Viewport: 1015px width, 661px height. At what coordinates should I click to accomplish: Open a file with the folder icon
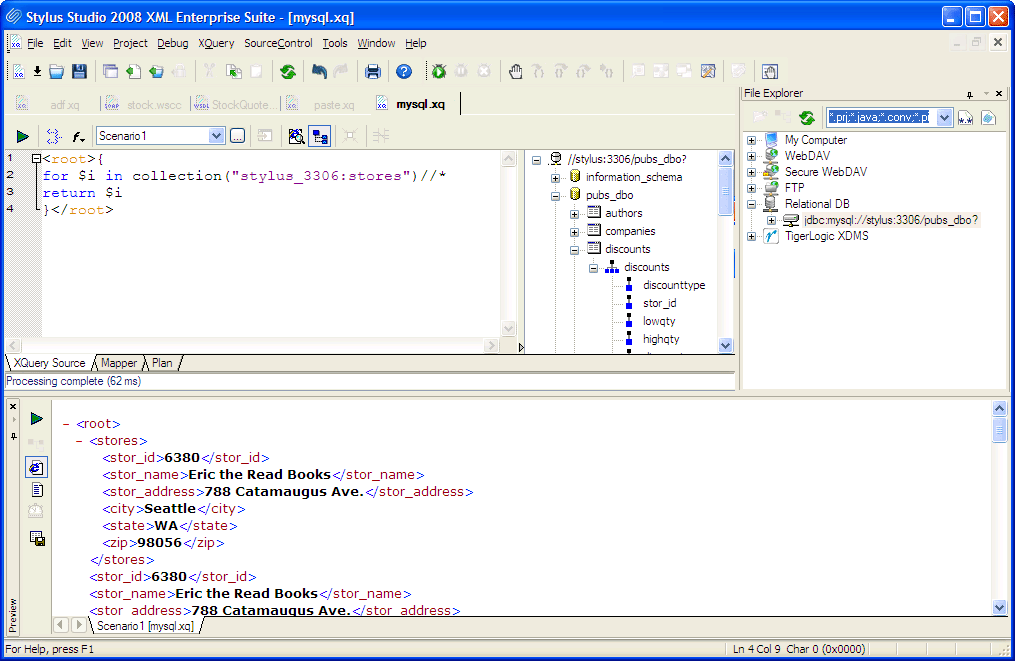click(x=57, y=71)
